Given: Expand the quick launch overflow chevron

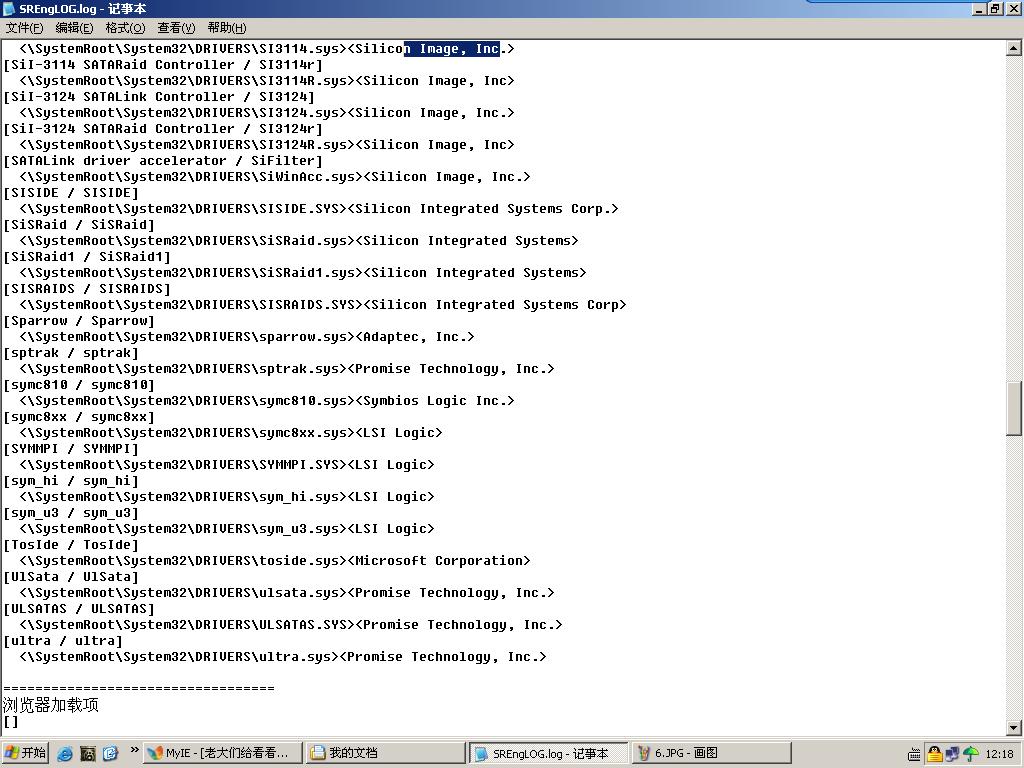Looking at the screenshot, I should 134,750.
